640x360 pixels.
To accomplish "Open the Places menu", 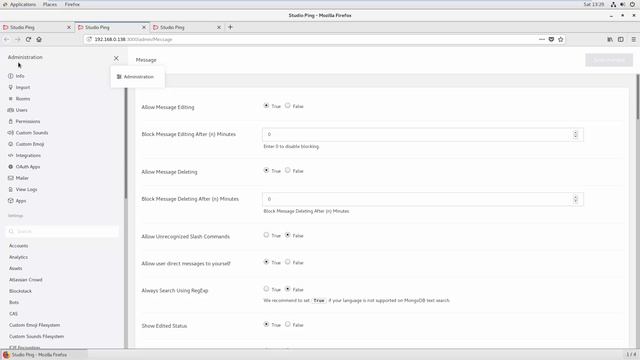I will 50,4.
